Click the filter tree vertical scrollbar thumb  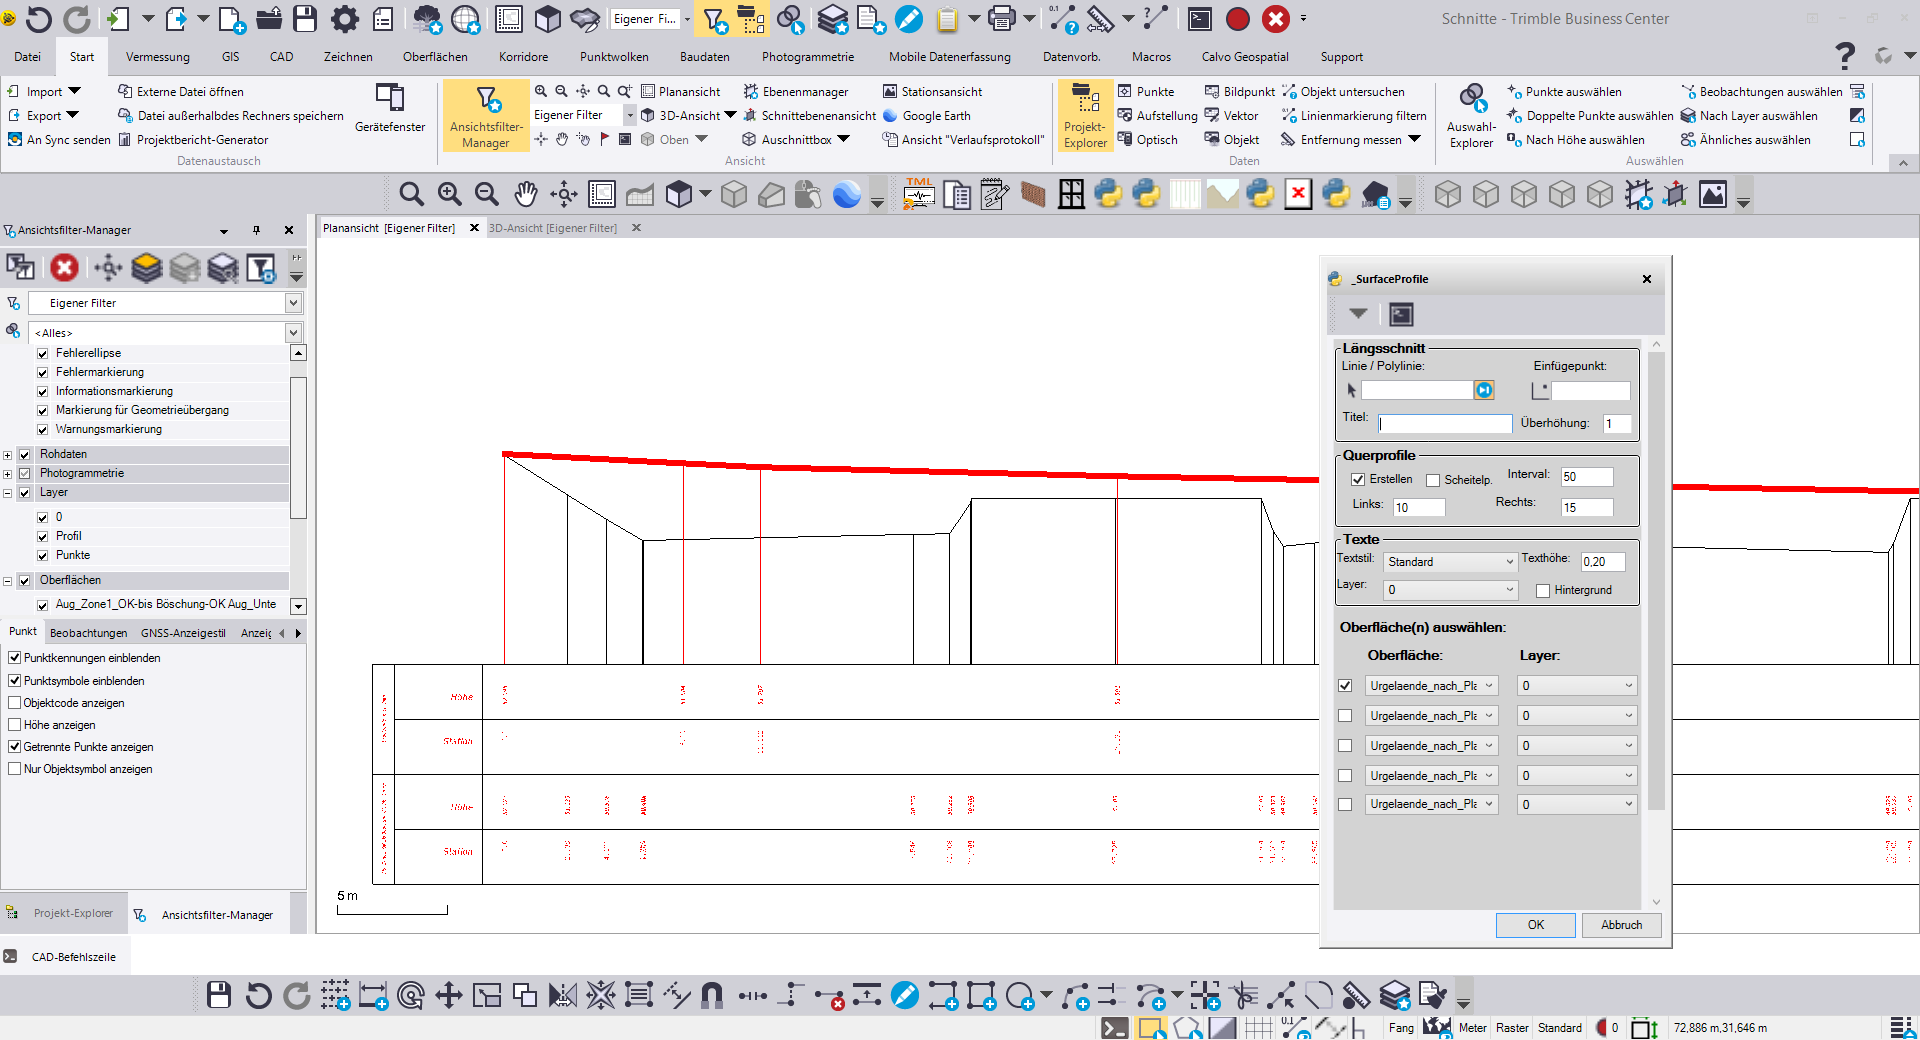pos(297,448)
